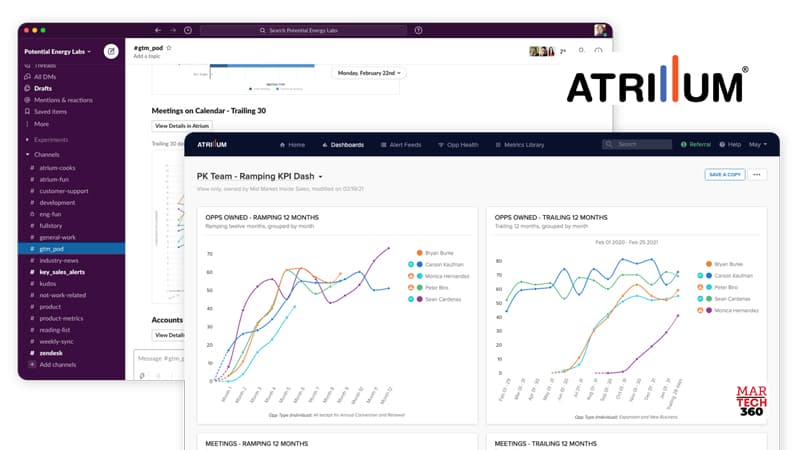Click the Message #gtm_pod input box
The width and height of the screenshot is (800, 450).
coord(159,359)
